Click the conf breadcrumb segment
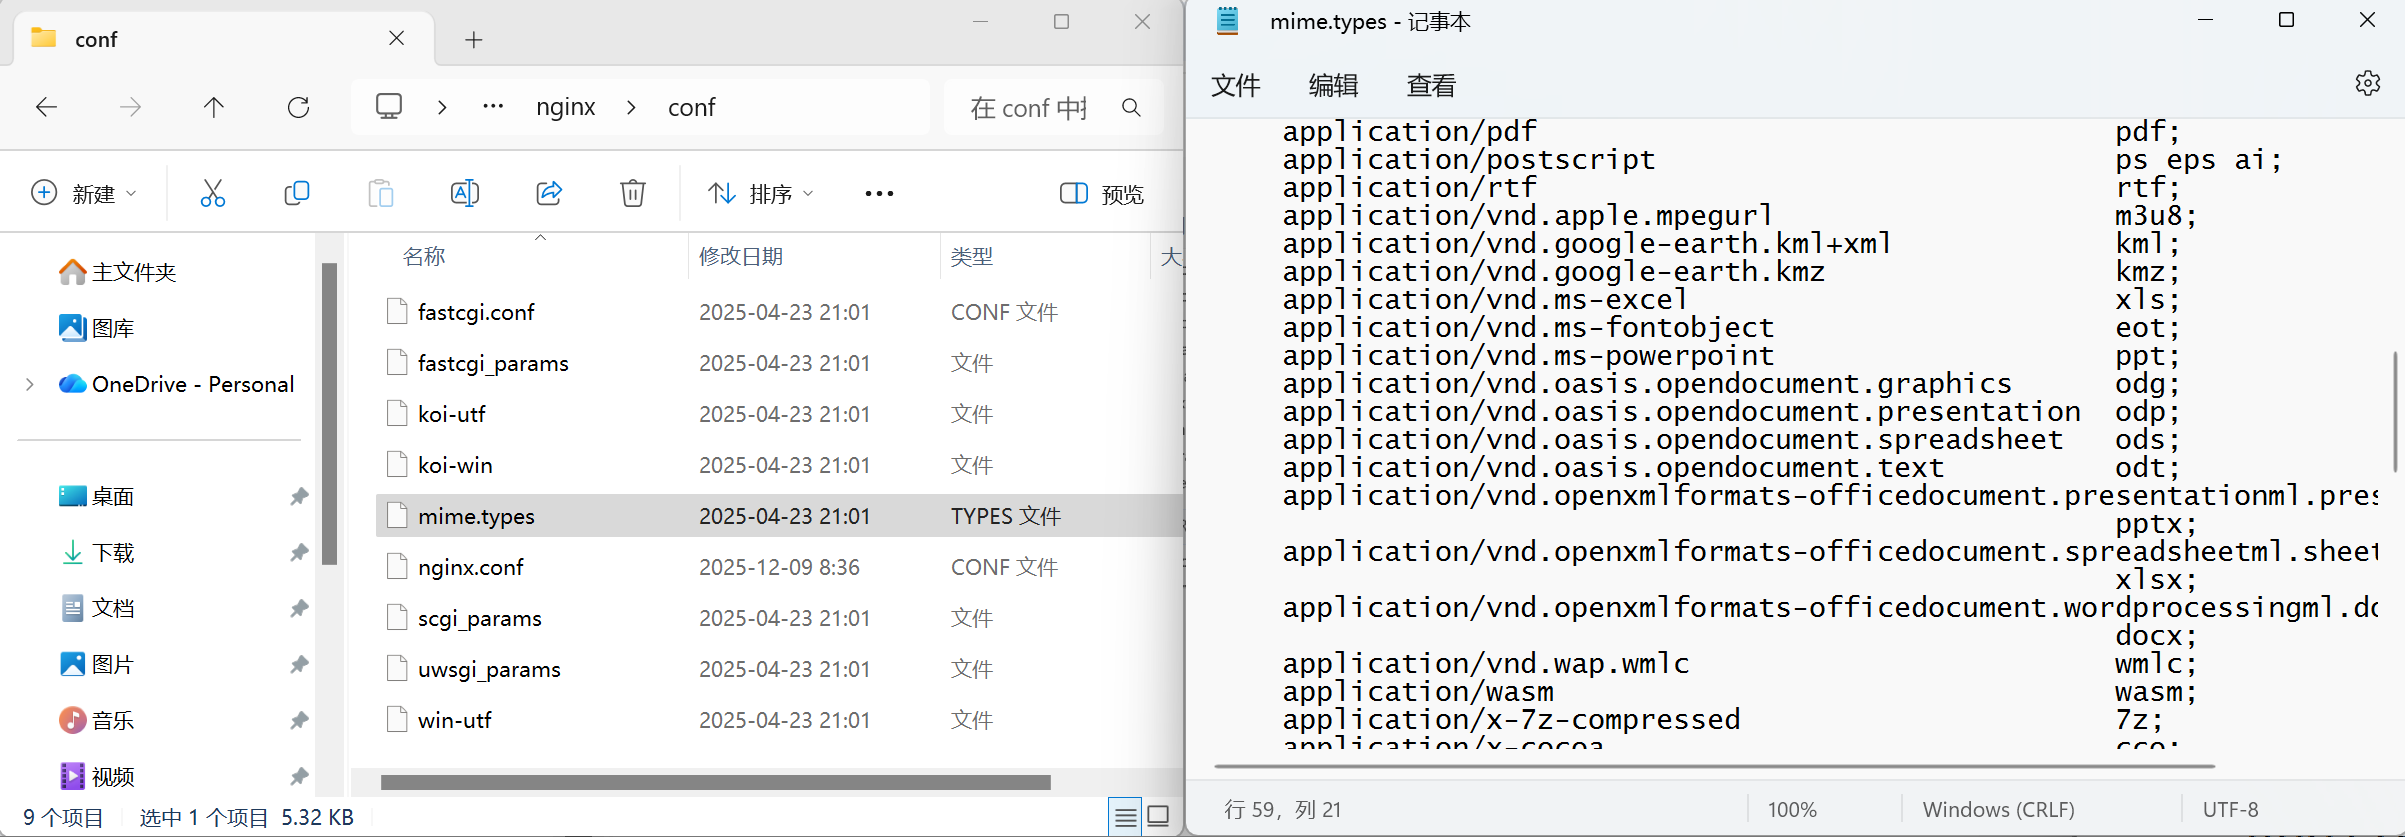The width and height of the screenshot is (2405, 837). tap(691, 107)
